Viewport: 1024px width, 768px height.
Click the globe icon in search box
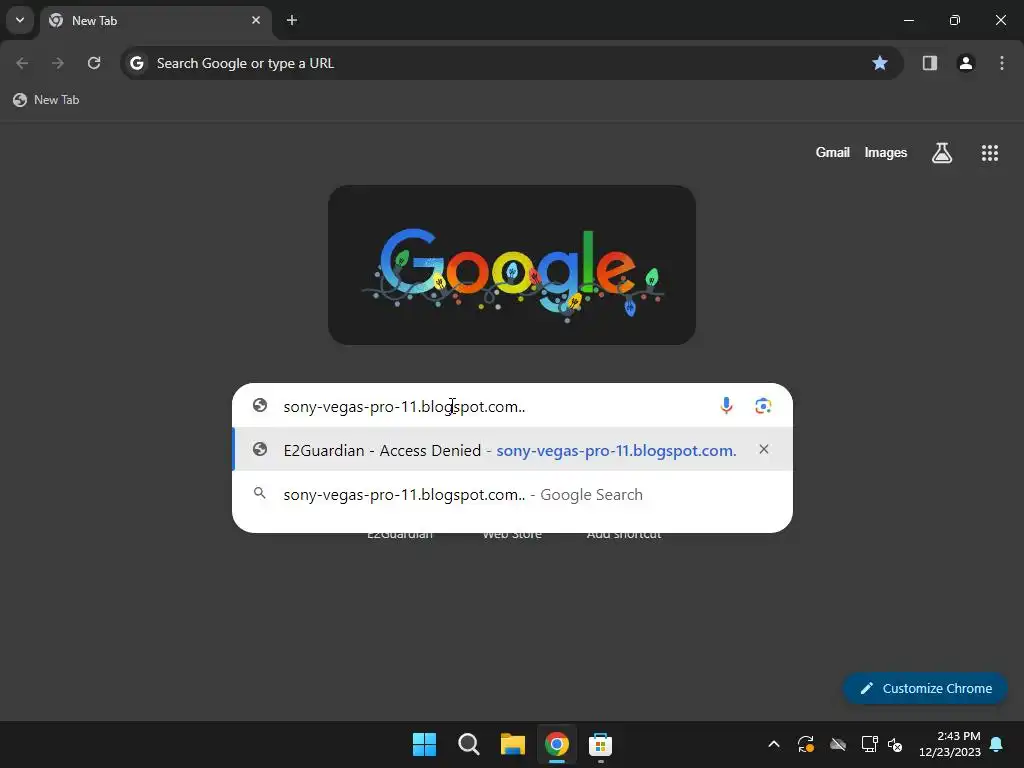tap(260, 406)
